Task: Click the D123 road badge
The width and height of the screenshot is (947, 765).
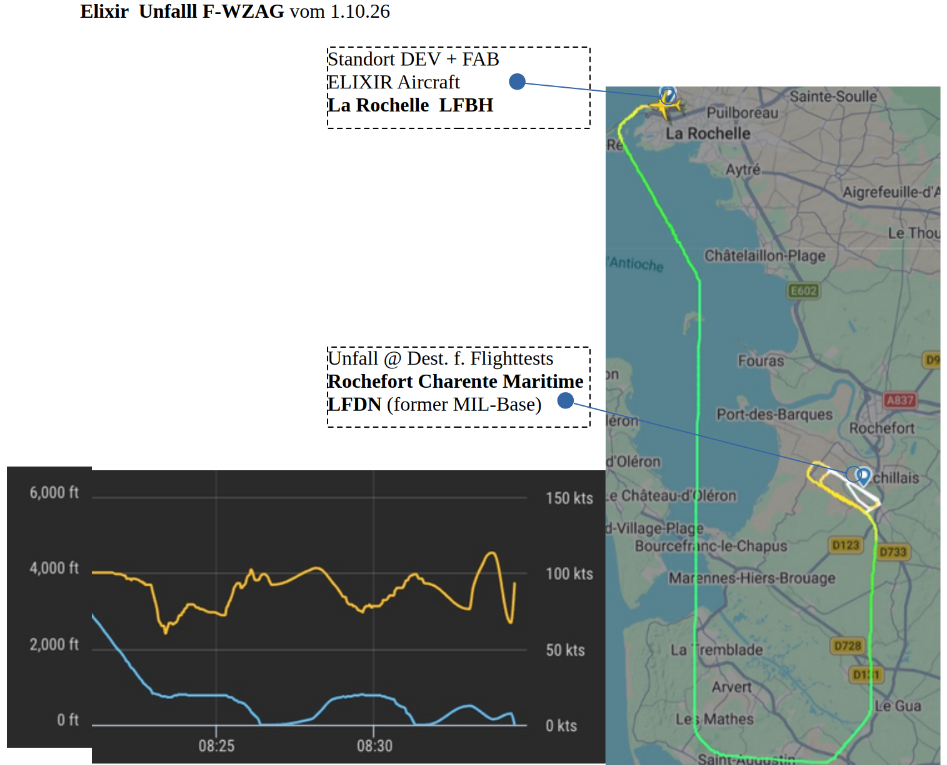Action: tap(846, 545)
